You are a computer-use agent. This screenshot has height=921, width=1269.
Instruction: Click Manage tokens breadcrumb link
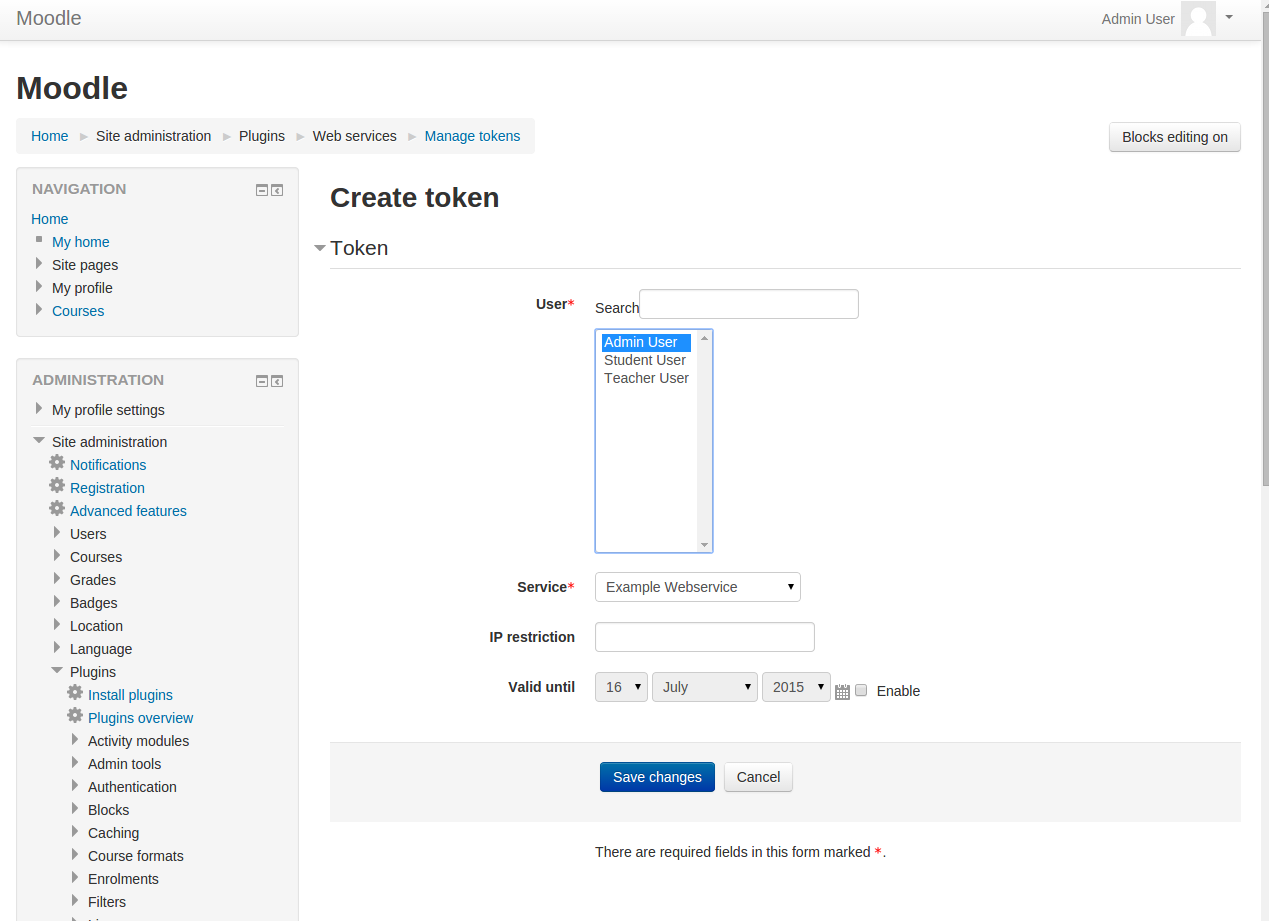[x=472, y=136]
